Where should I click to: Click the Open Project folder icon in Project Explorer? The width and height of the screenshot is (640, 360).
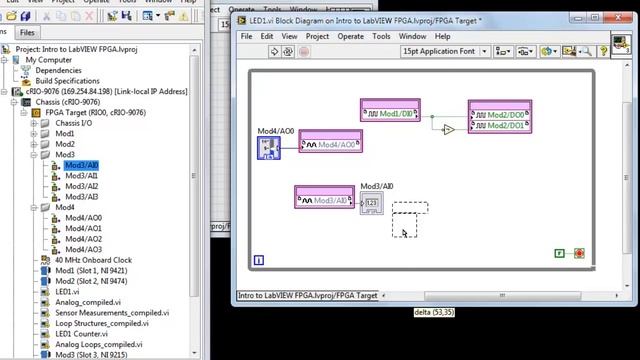(11, 16)
